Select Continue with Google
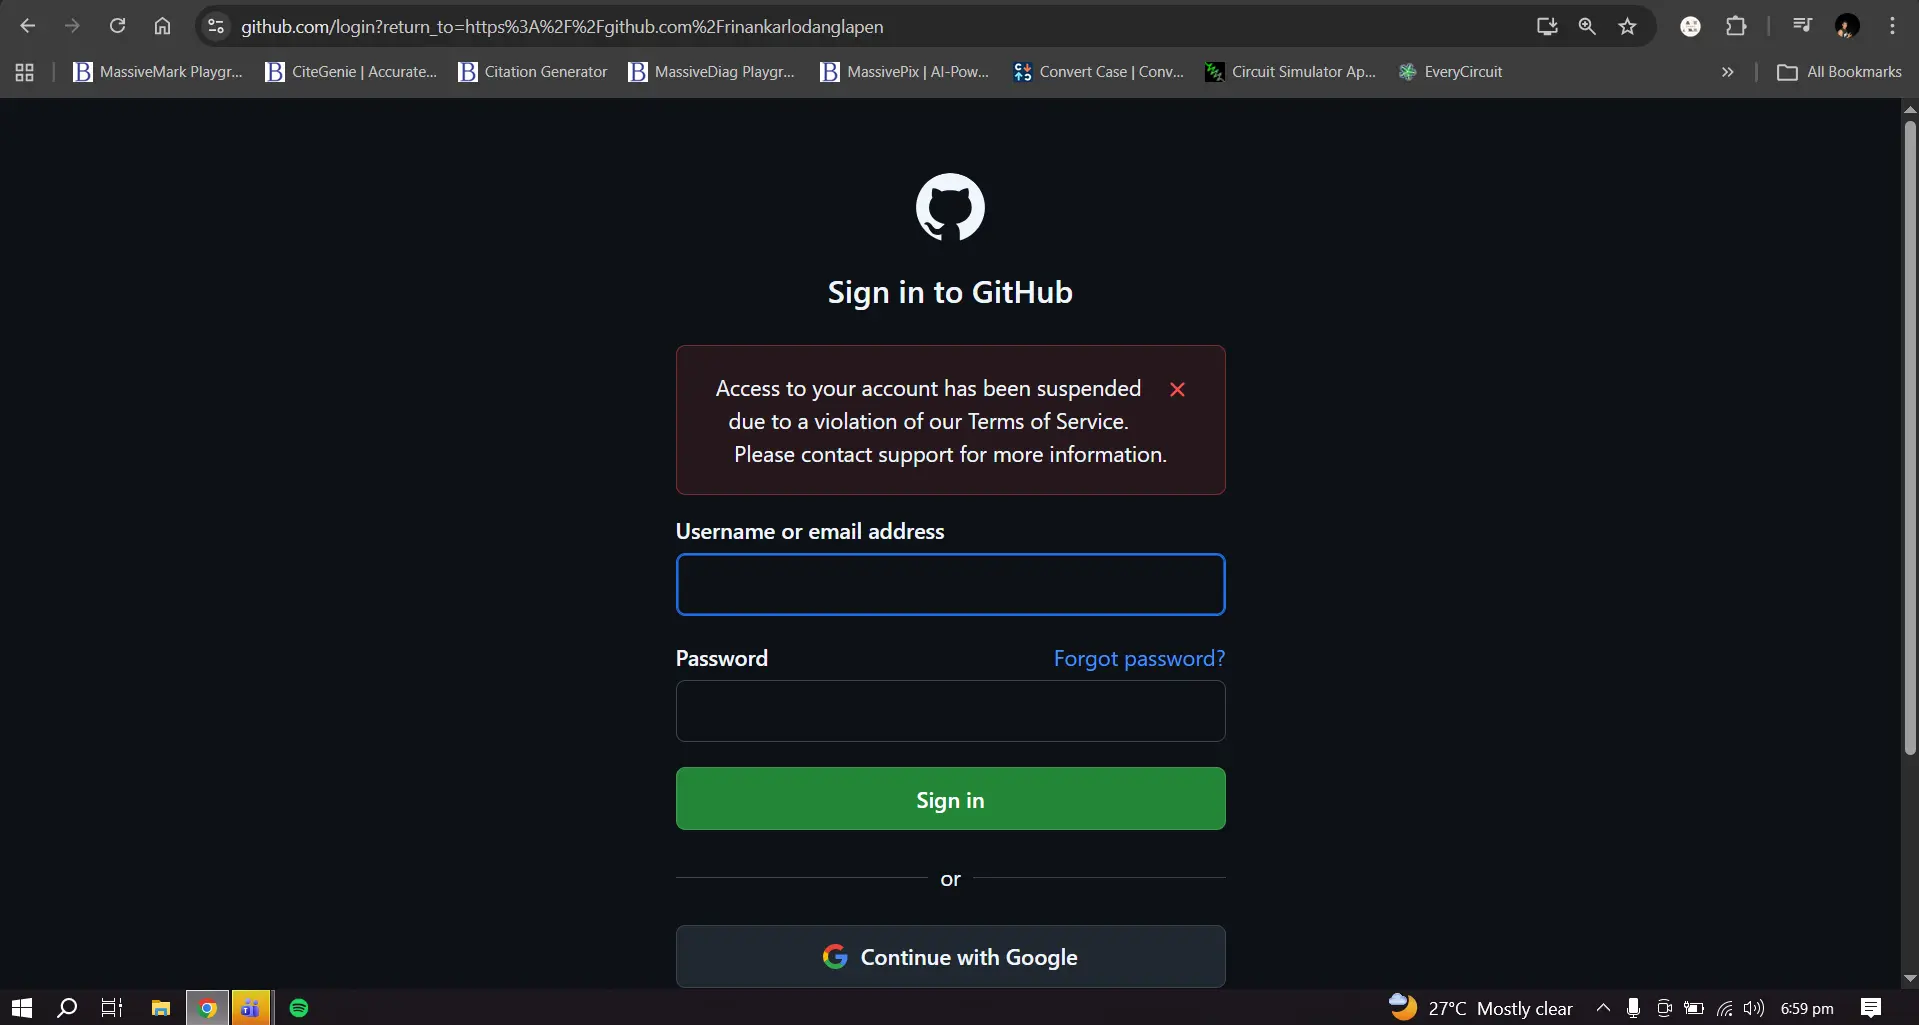 tap(950, 957)
